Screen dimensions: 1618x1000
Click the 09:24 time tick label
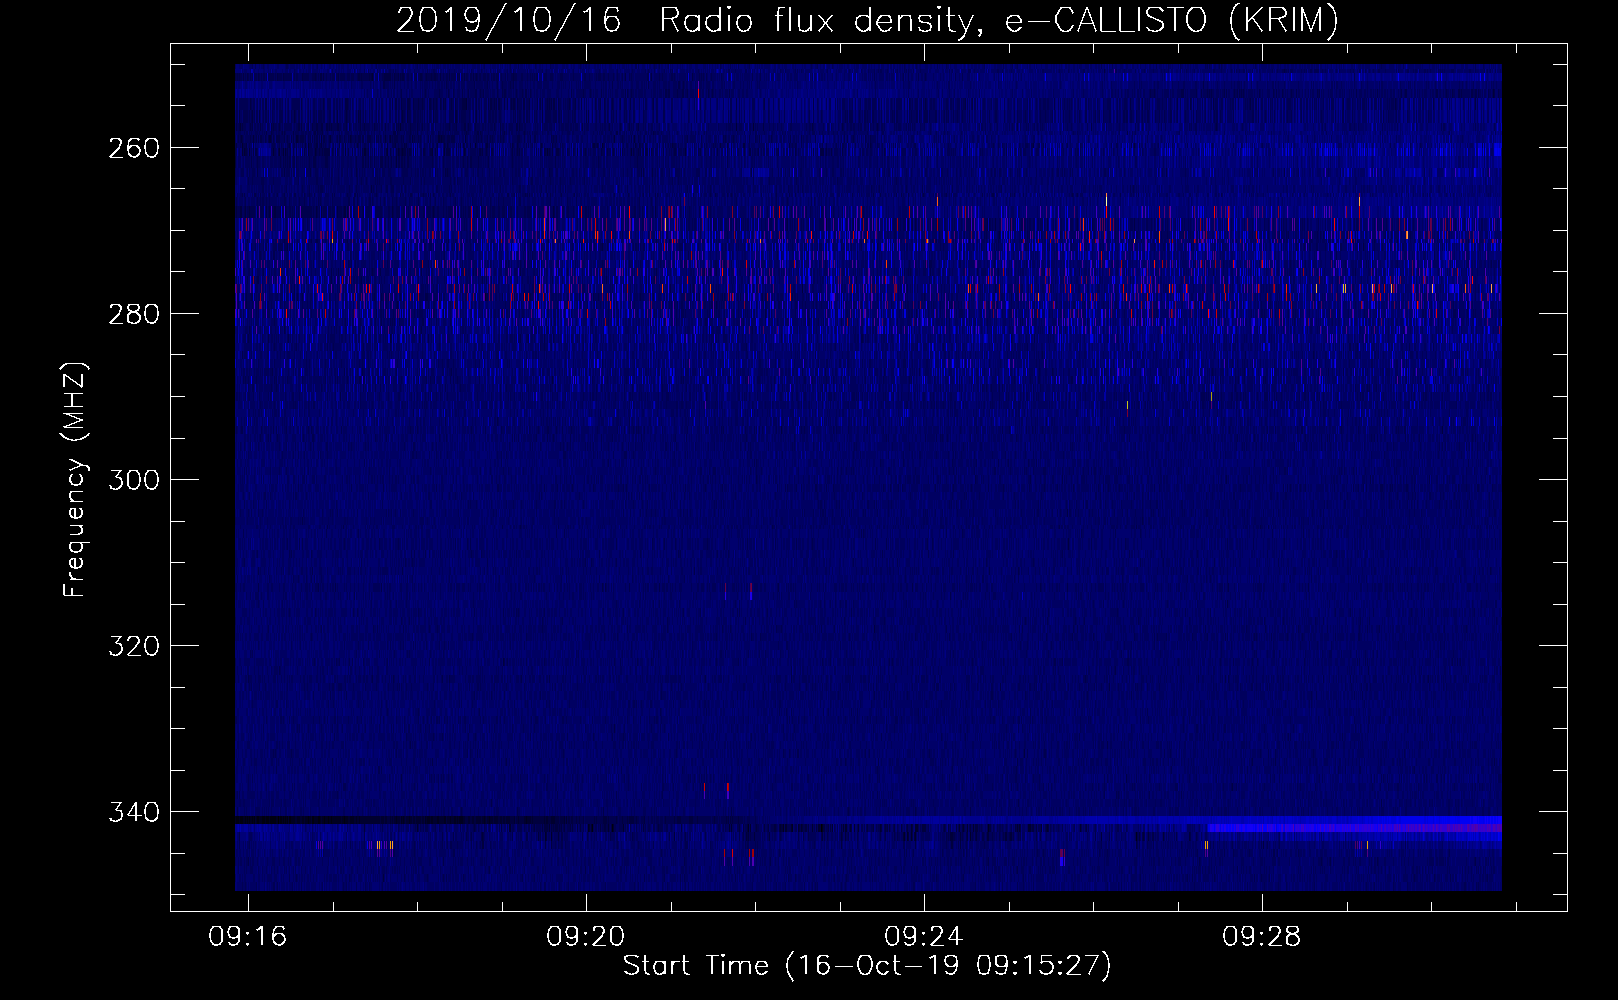tap(923, 937)
